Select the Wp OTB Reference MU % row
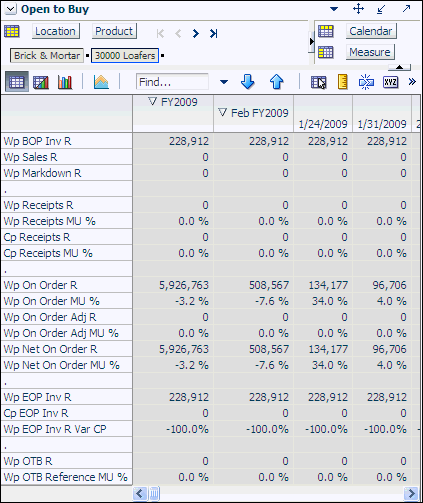The width and height of the screenshot is (423, 503). click(x=67, y=477)
